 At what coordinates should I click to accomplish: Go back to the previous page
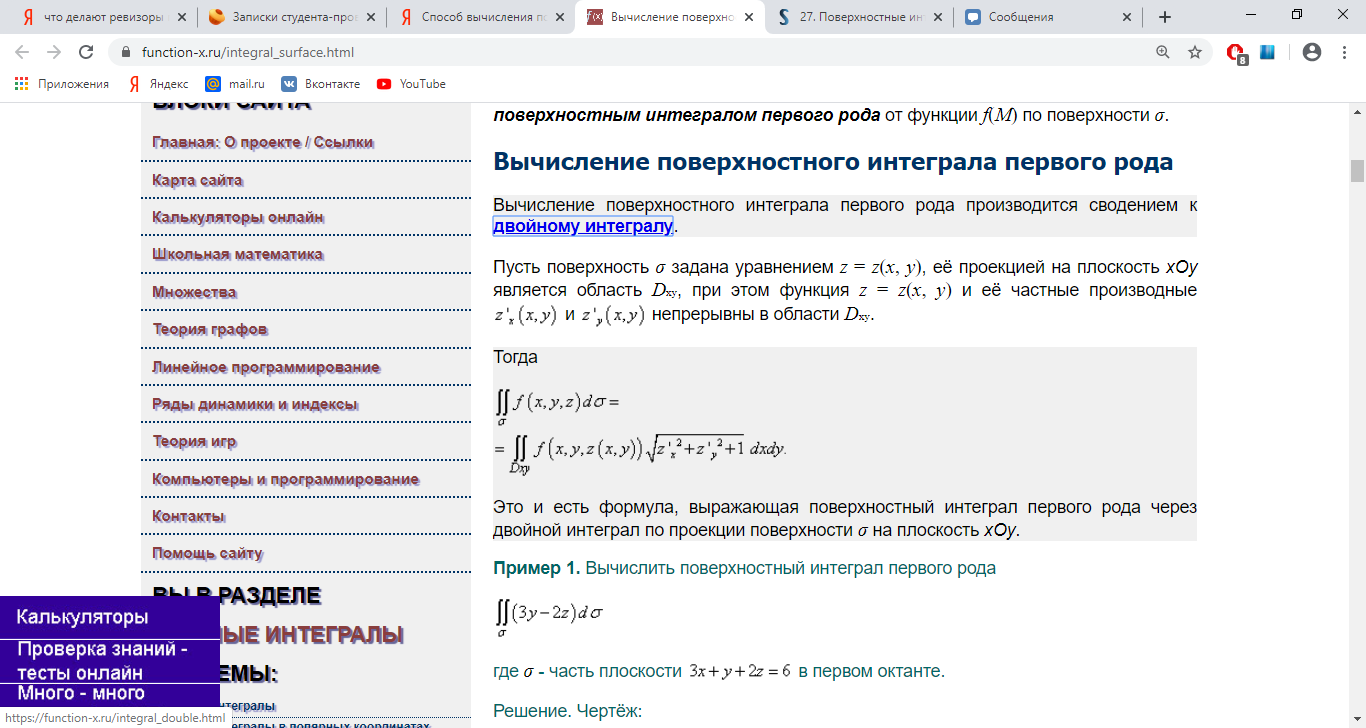[x=22, y=52]
